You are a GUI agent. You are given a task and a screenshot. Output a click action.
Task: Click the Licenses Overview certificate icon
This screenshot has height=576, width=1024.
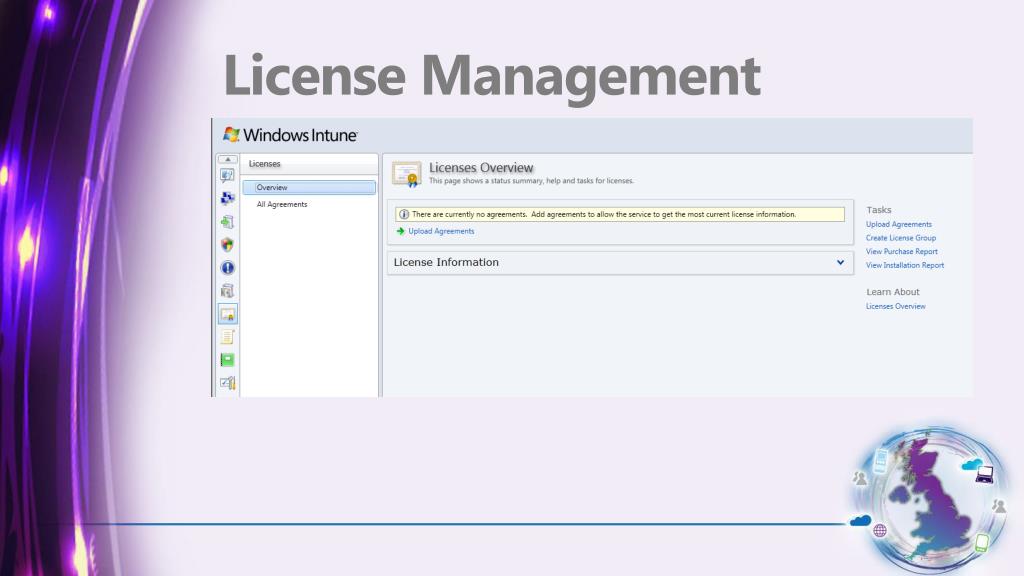pyautogui.click(x=406, y=174)
